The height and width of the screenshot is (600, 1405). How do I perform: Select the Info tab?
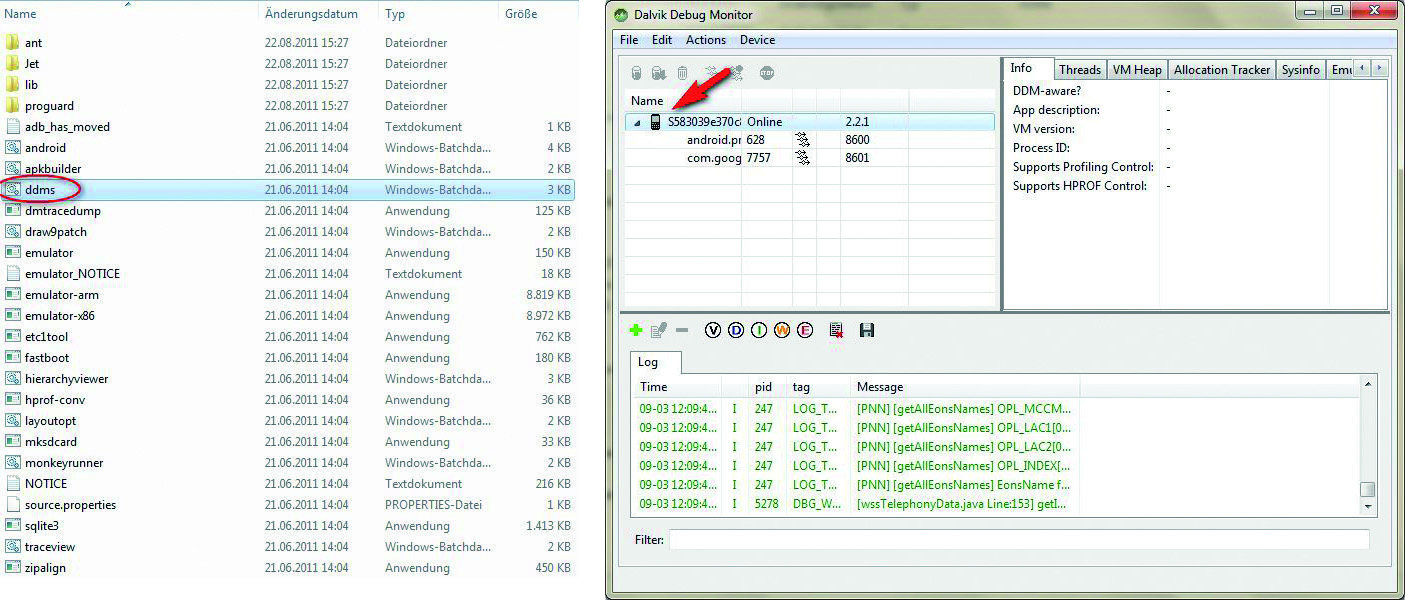point(1028,68)
